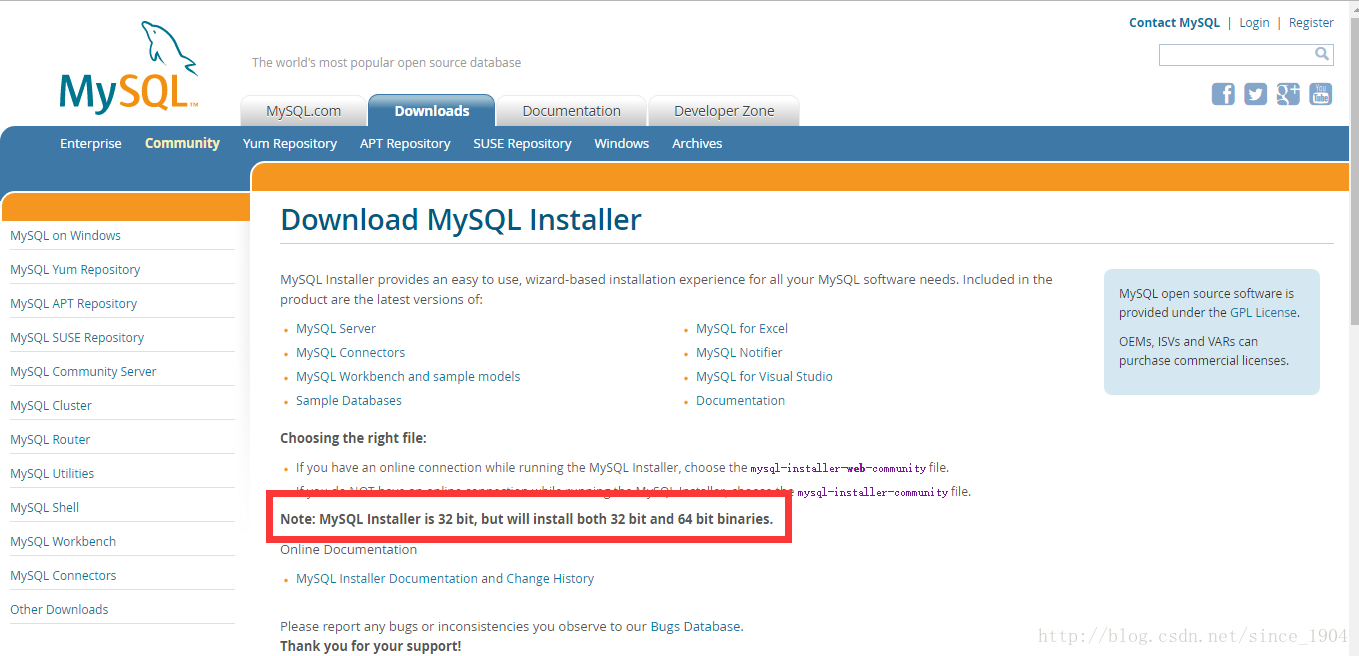
Task: Click the 'Choosing the right file:' text
Action: pyautogui.click(x=353, y=438)
